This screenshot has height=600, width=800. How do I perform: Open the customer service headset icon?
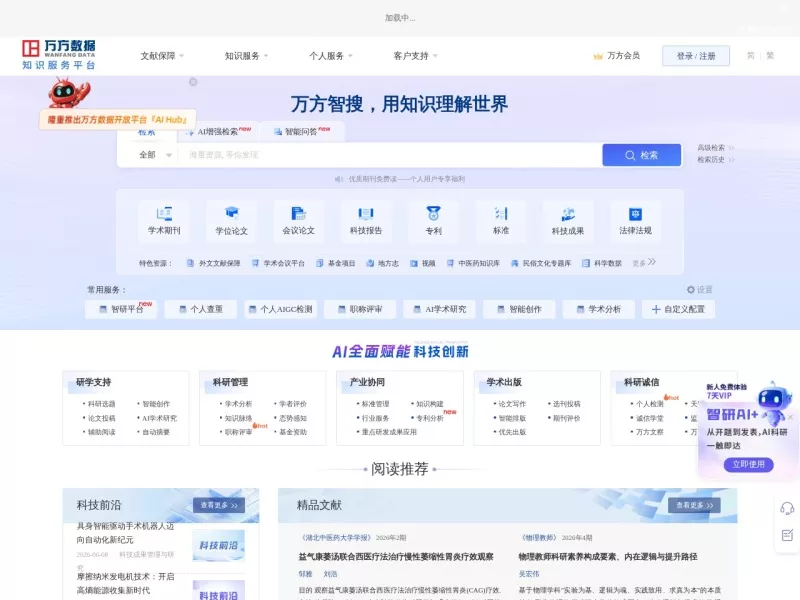pyautogui.click(x=787, y=508)
